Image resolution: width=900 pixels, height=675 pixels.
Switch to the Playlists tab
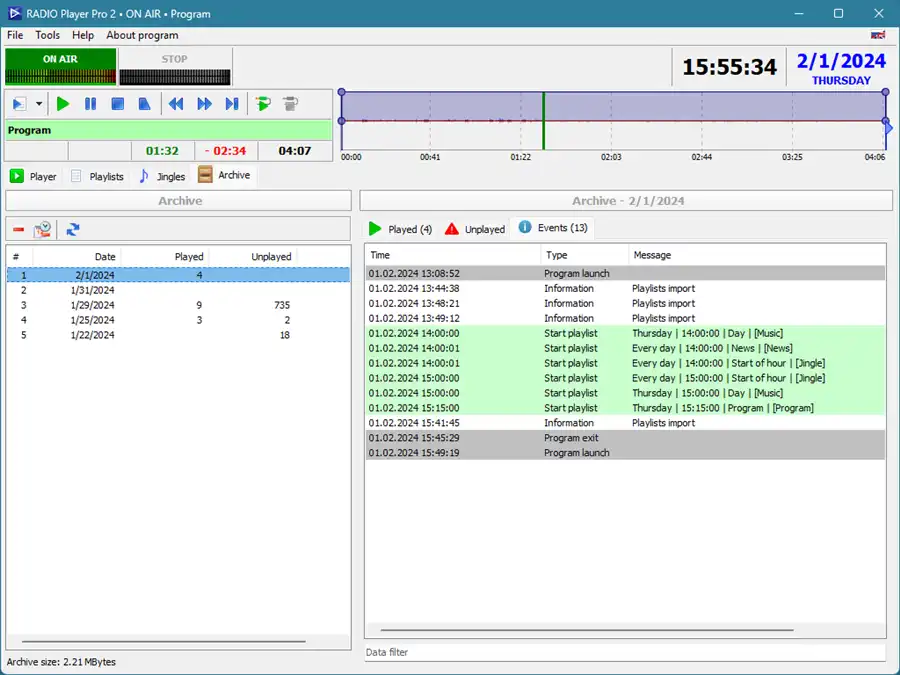tap(97, 176)
